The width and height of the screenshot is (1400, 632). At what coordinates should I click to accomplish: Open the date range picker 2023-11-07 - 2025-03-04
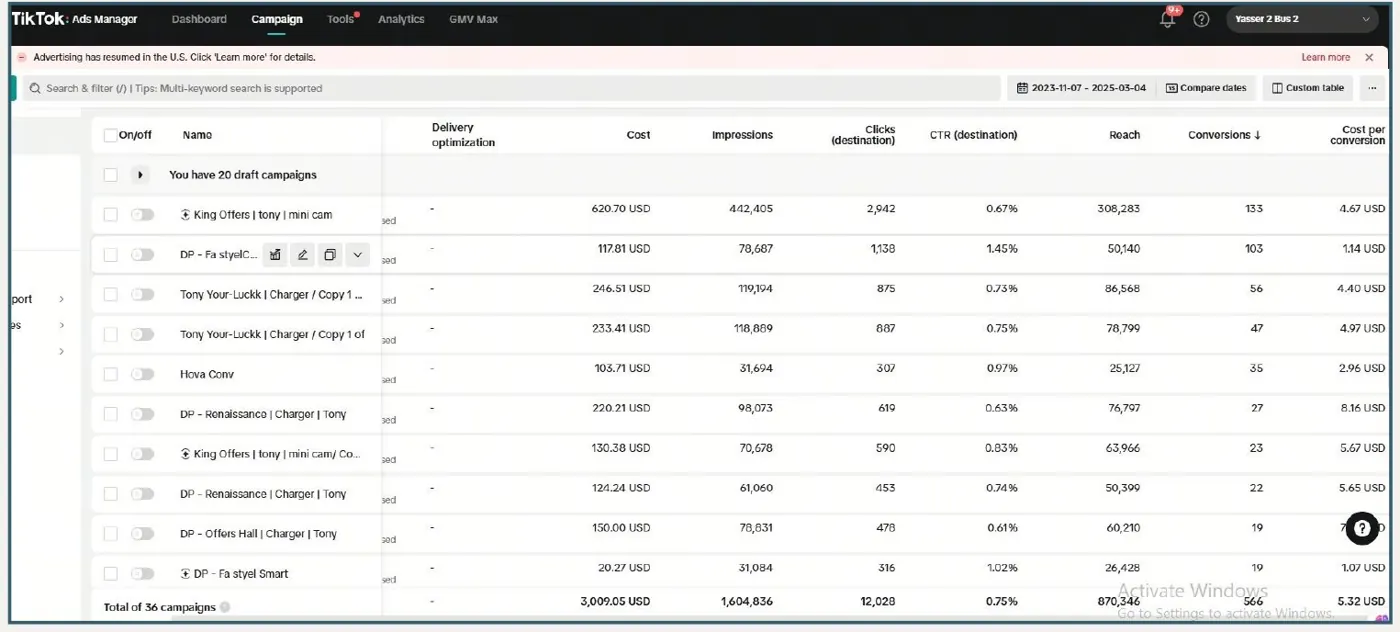(1081, 88)
